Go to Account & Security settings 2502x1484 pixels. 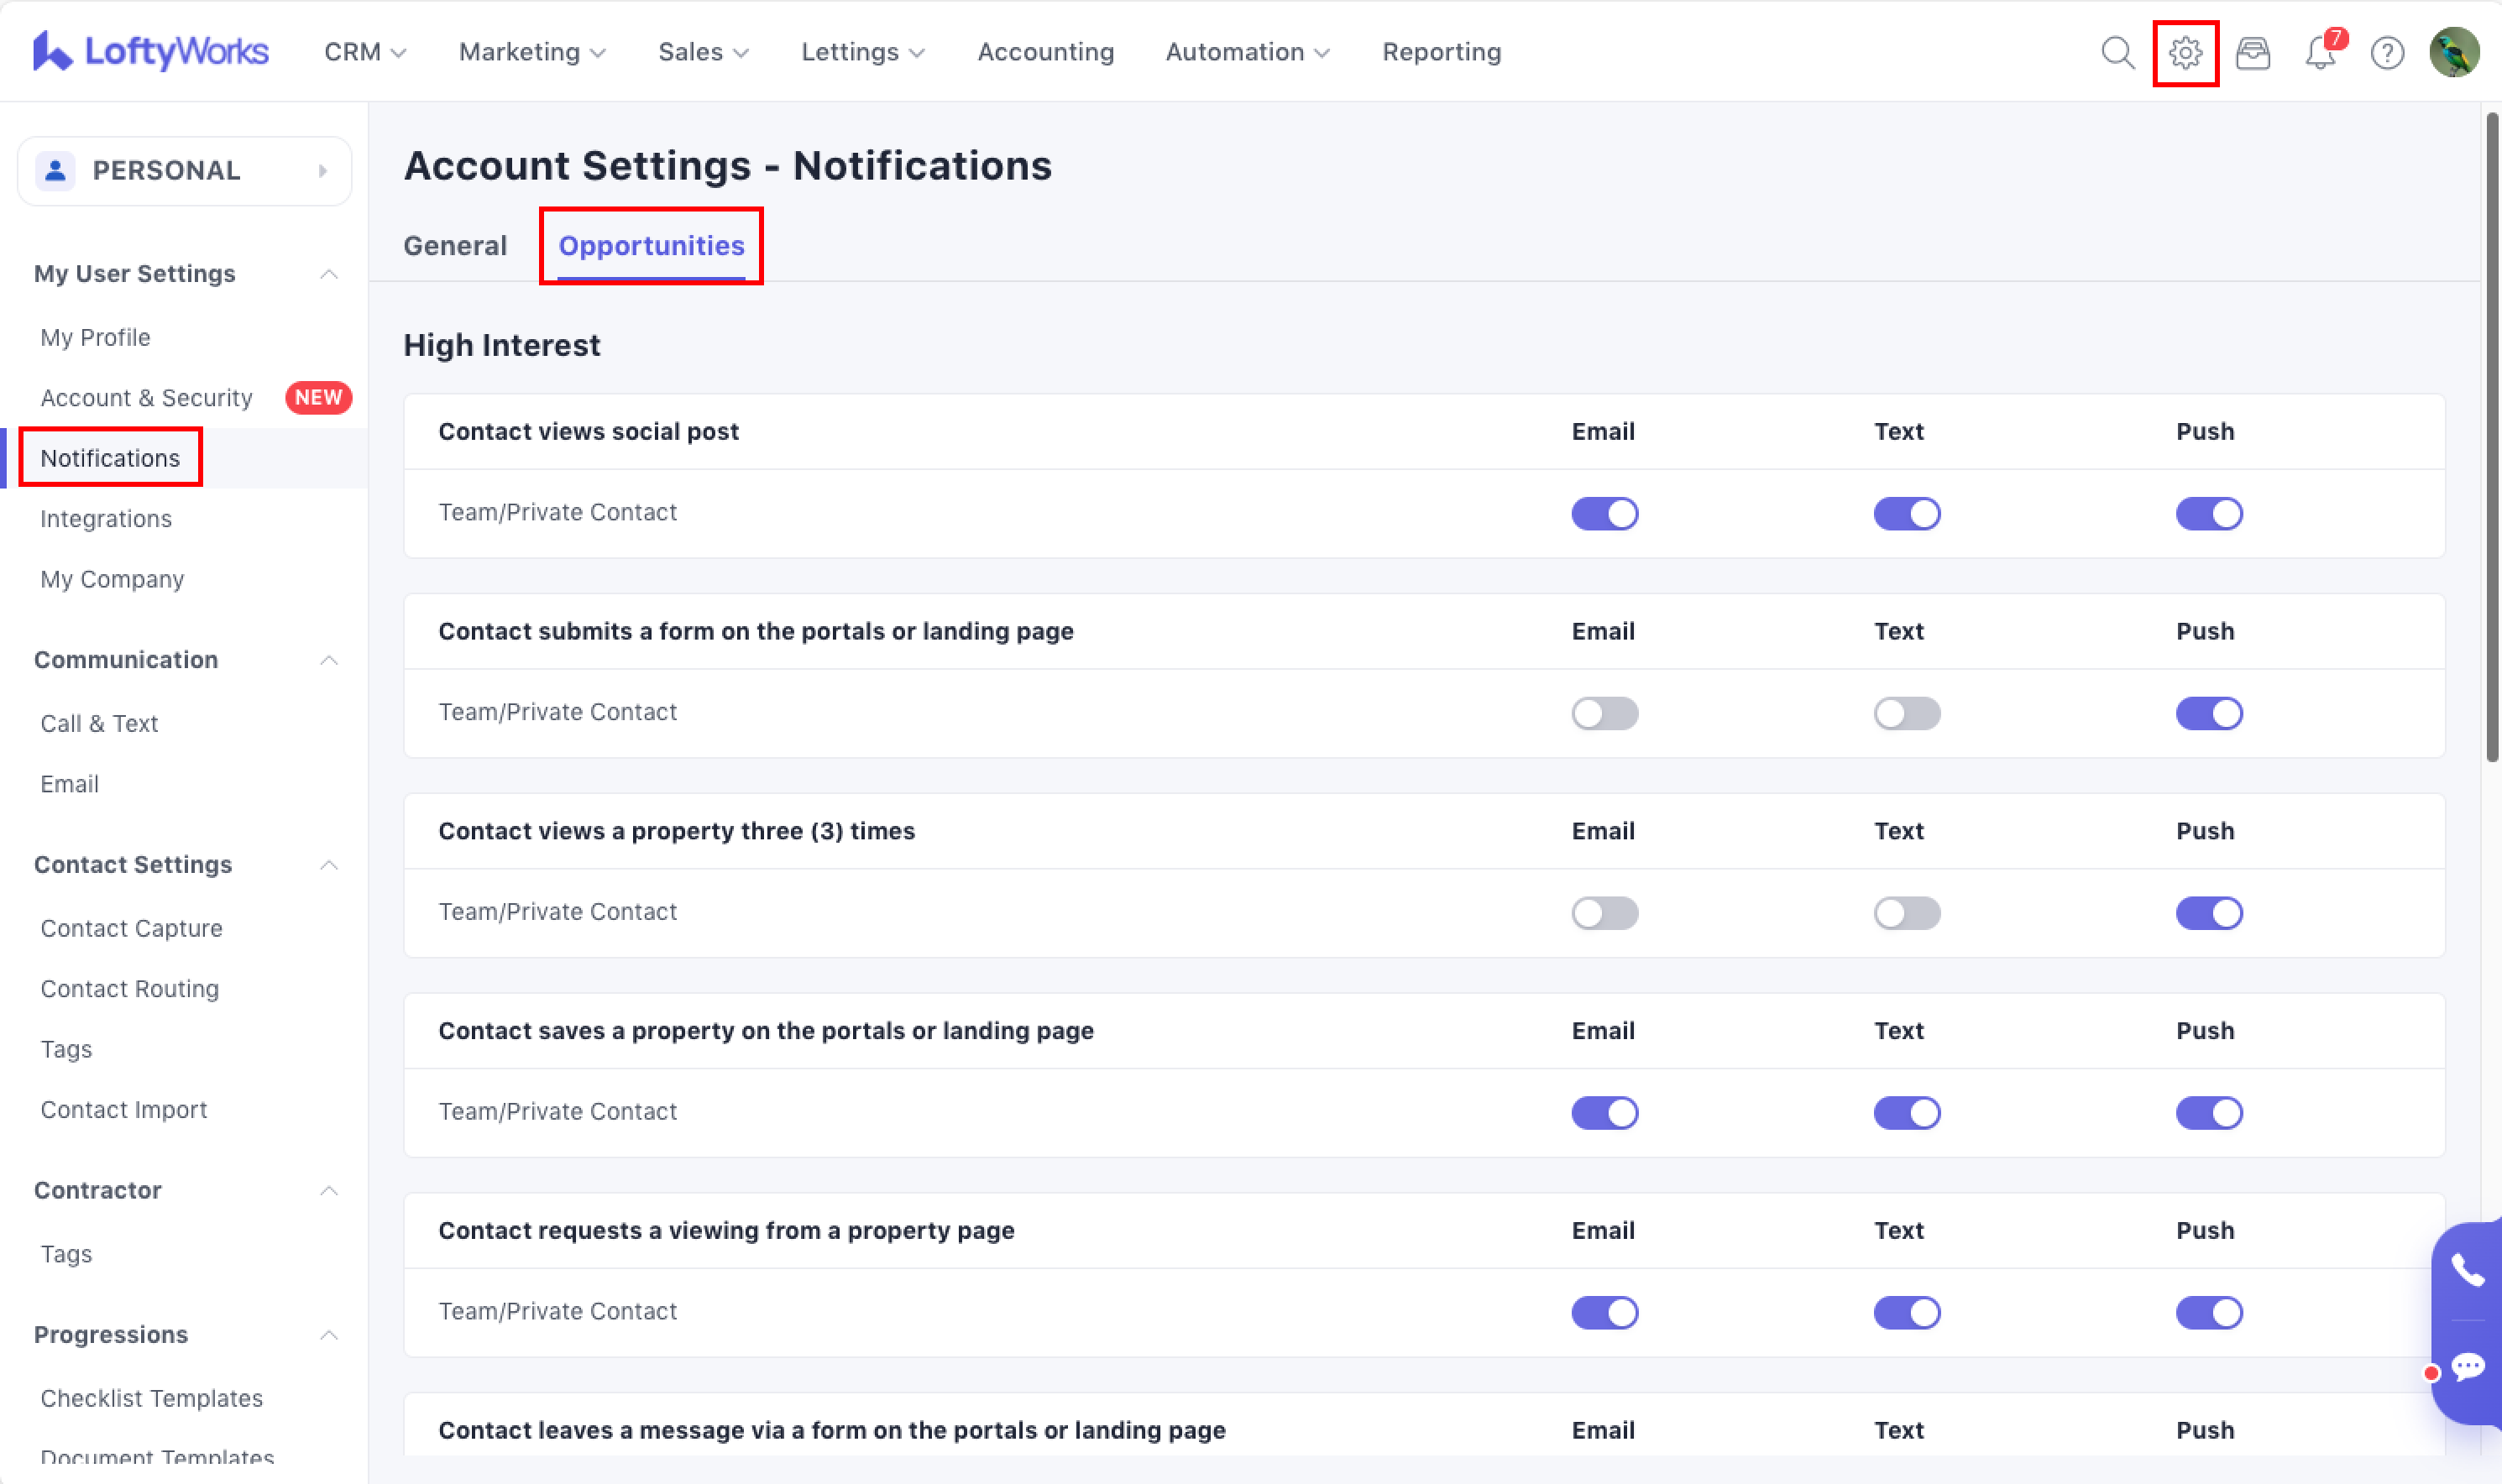tap(146, 398)
